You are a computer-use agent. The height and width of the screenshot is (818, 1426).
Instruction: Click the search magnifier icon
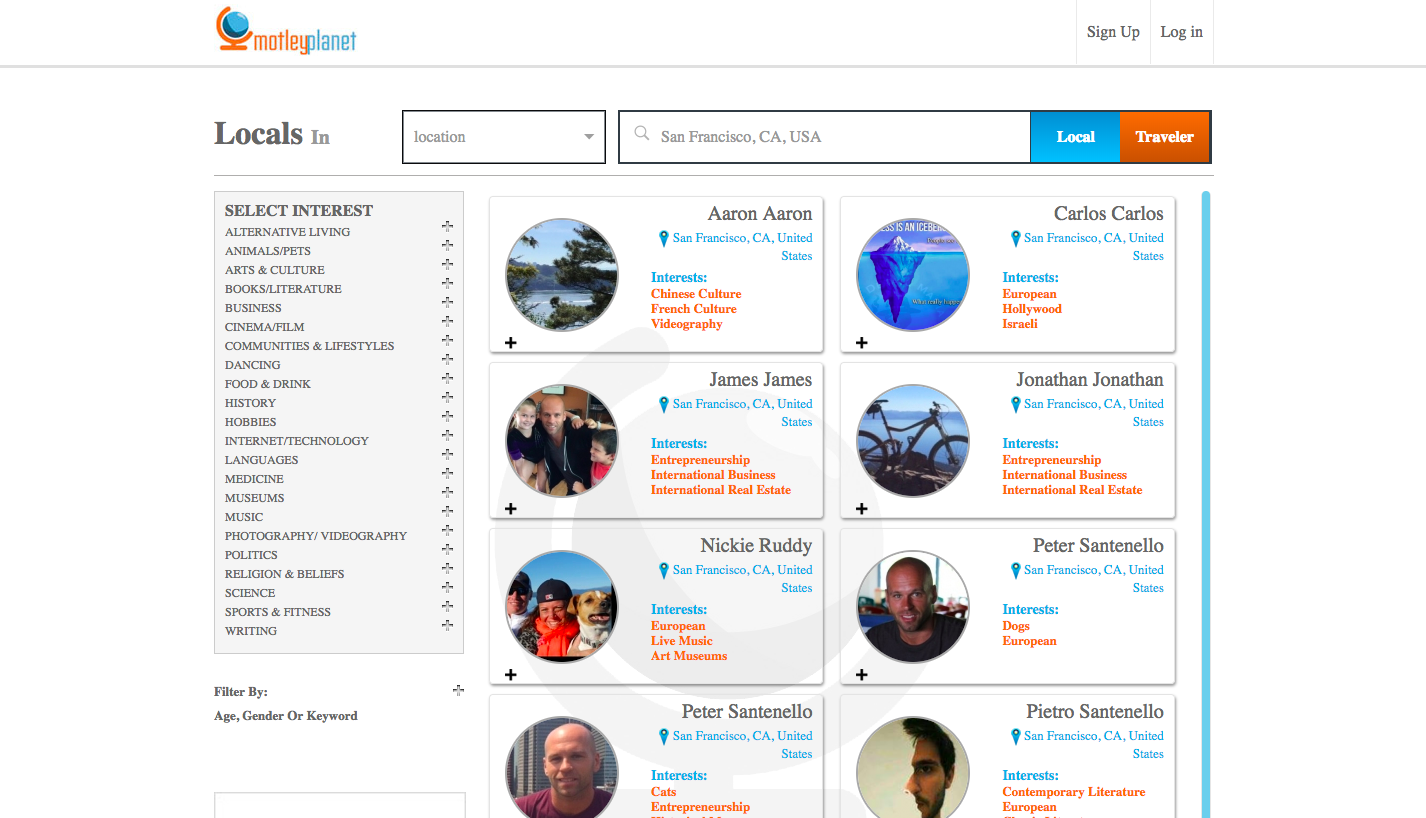(x=642, y=134)
